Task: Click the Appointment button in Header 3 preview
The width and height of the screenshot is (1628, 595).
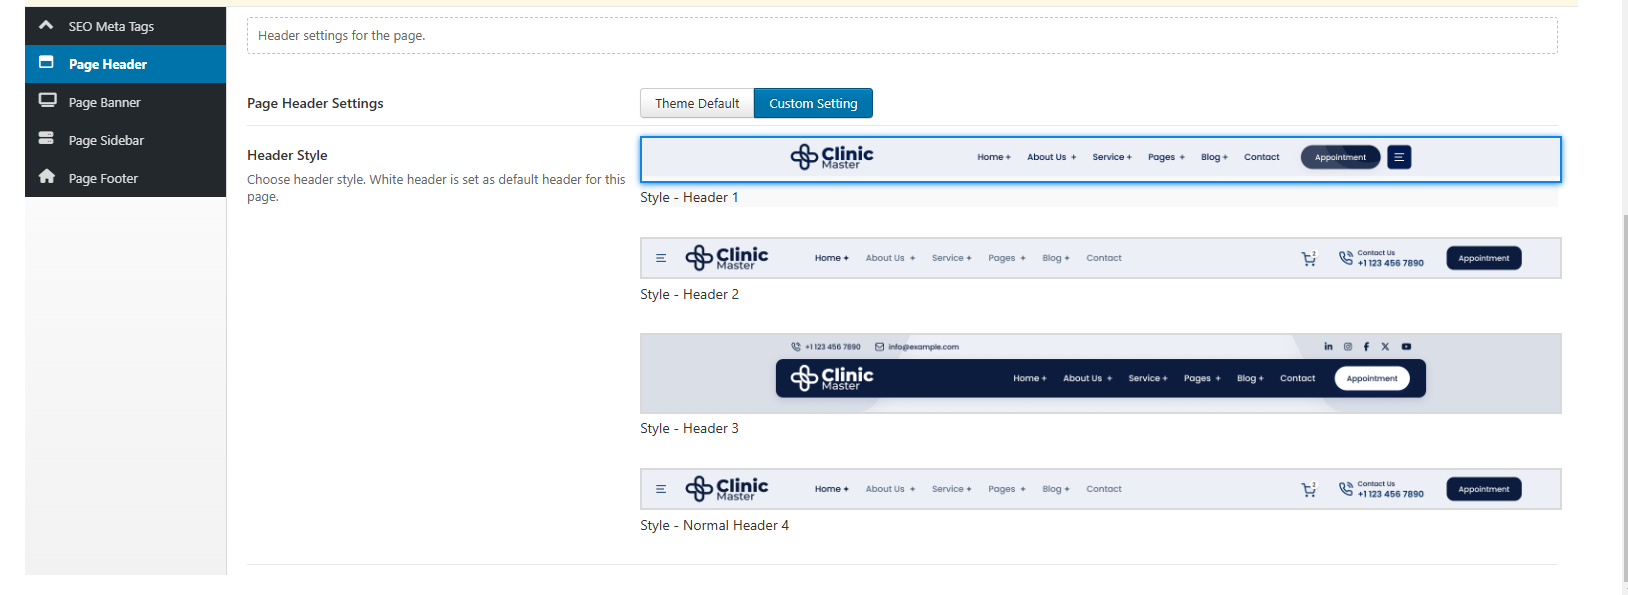Action: [x=1371, y=378]
